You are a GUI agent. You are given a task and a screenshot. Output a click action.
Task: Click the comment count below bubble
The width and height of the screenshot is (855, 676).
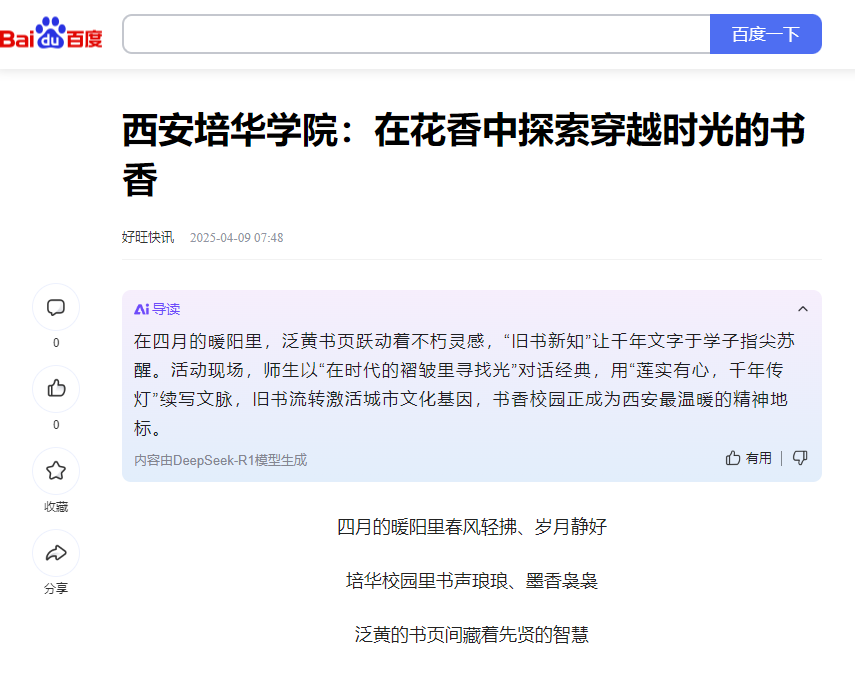(56, 343)
